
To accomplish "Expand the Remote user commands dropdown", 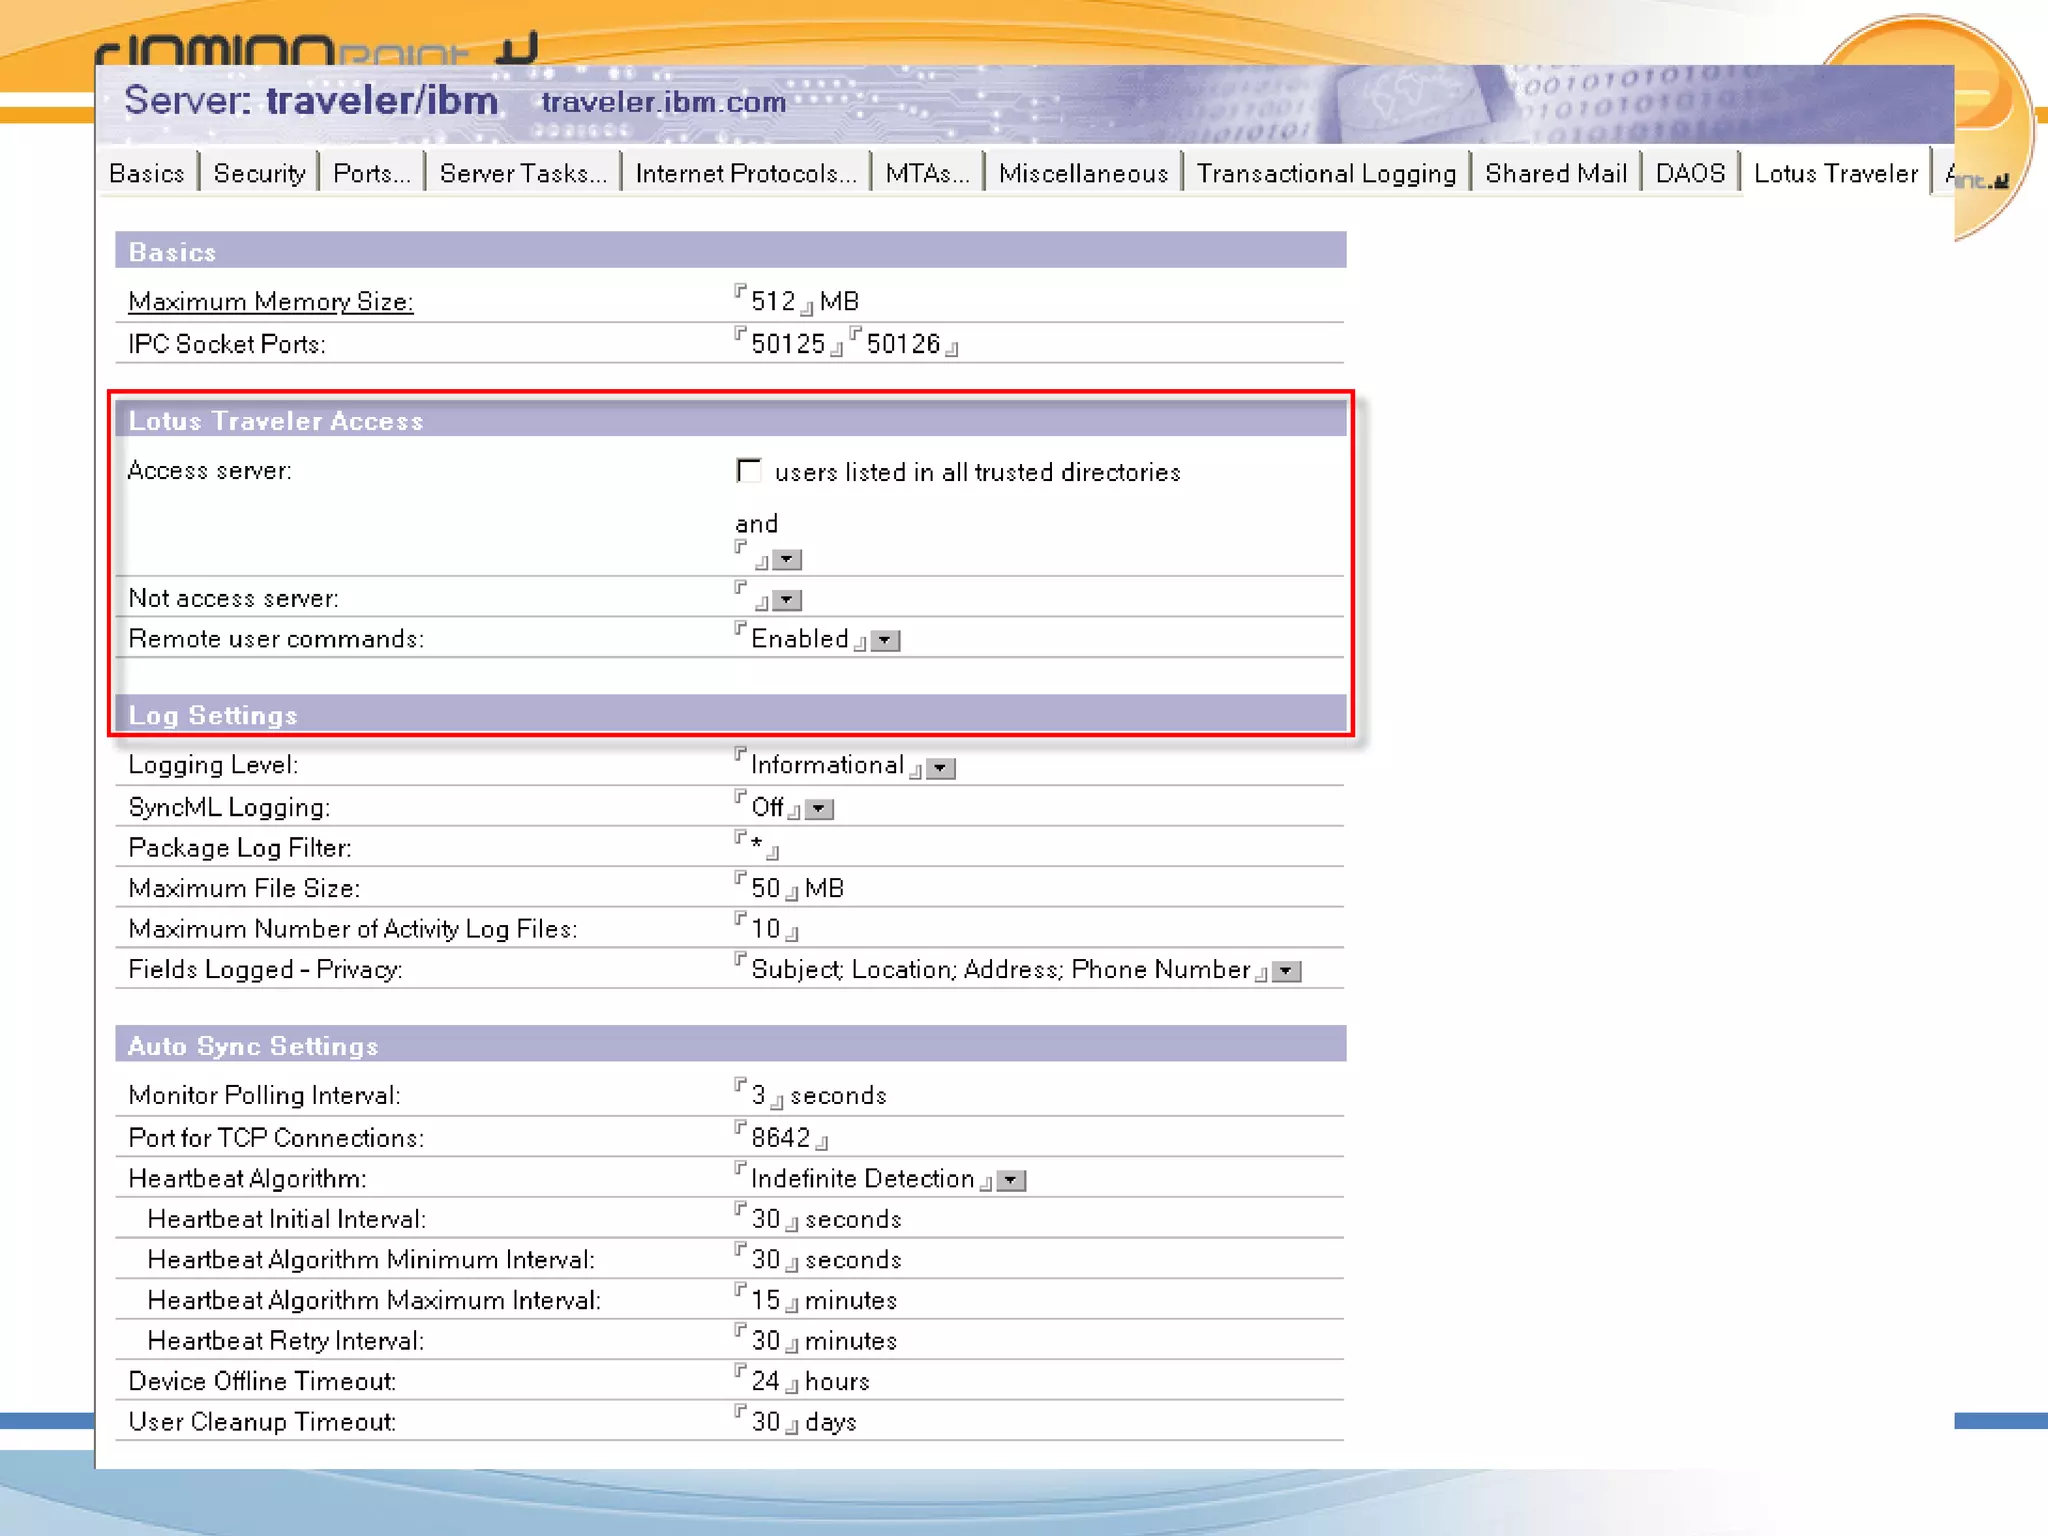I will tap(885, 641).
